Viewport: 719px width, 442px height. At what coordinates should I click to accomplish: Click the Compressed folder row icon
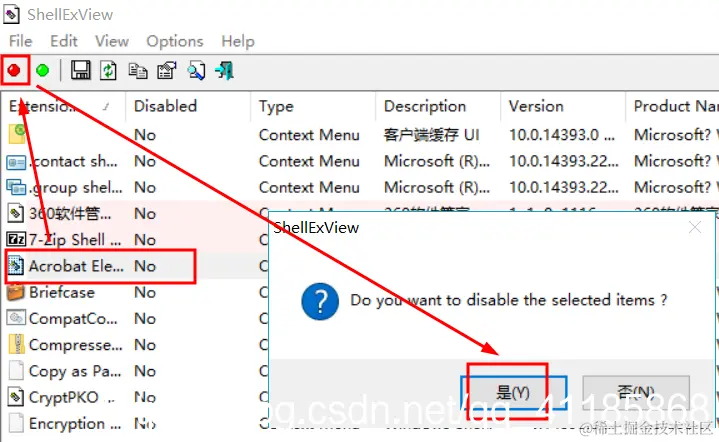(17, 344)
